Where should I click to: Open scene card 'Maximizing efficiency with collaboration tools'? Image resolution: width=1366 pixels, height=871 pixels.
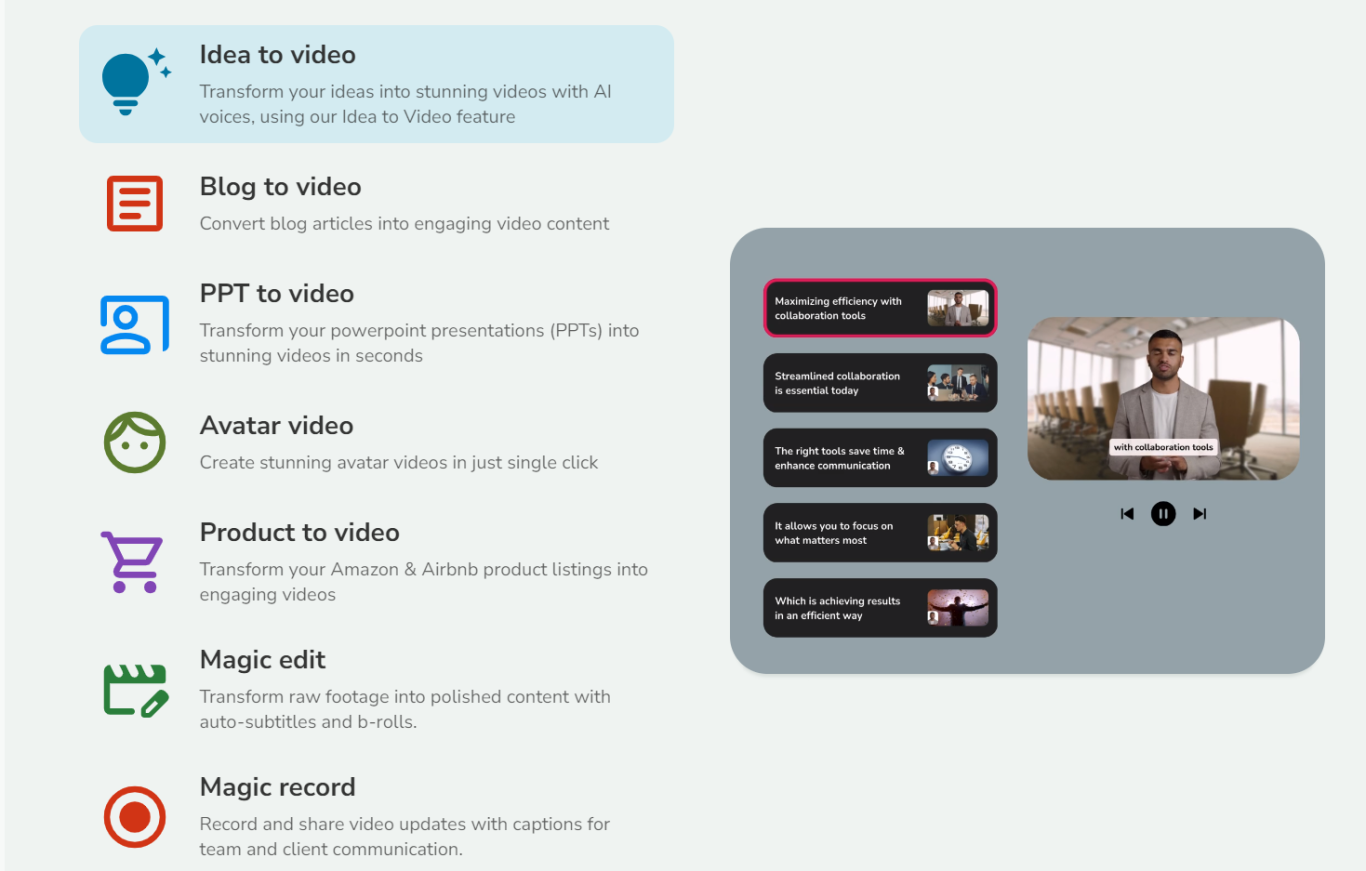coord(880,308)
